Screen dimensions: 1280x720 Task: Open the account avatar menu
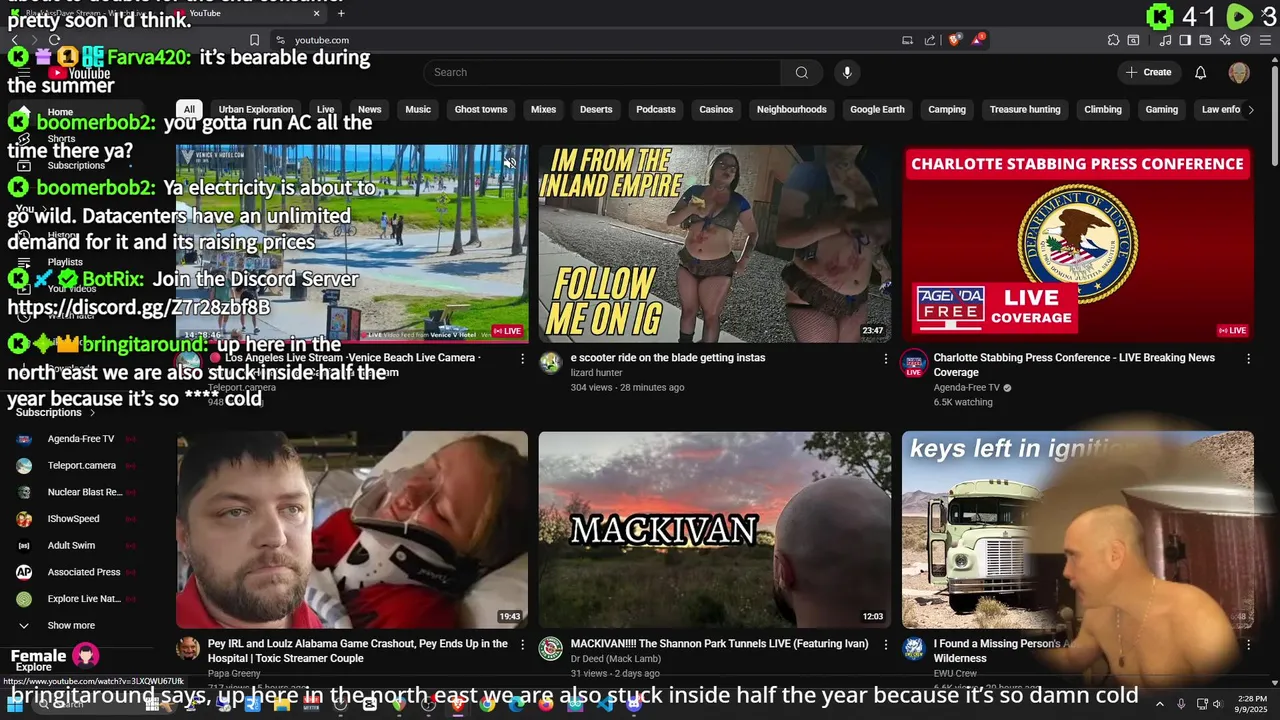(1239, 72)
